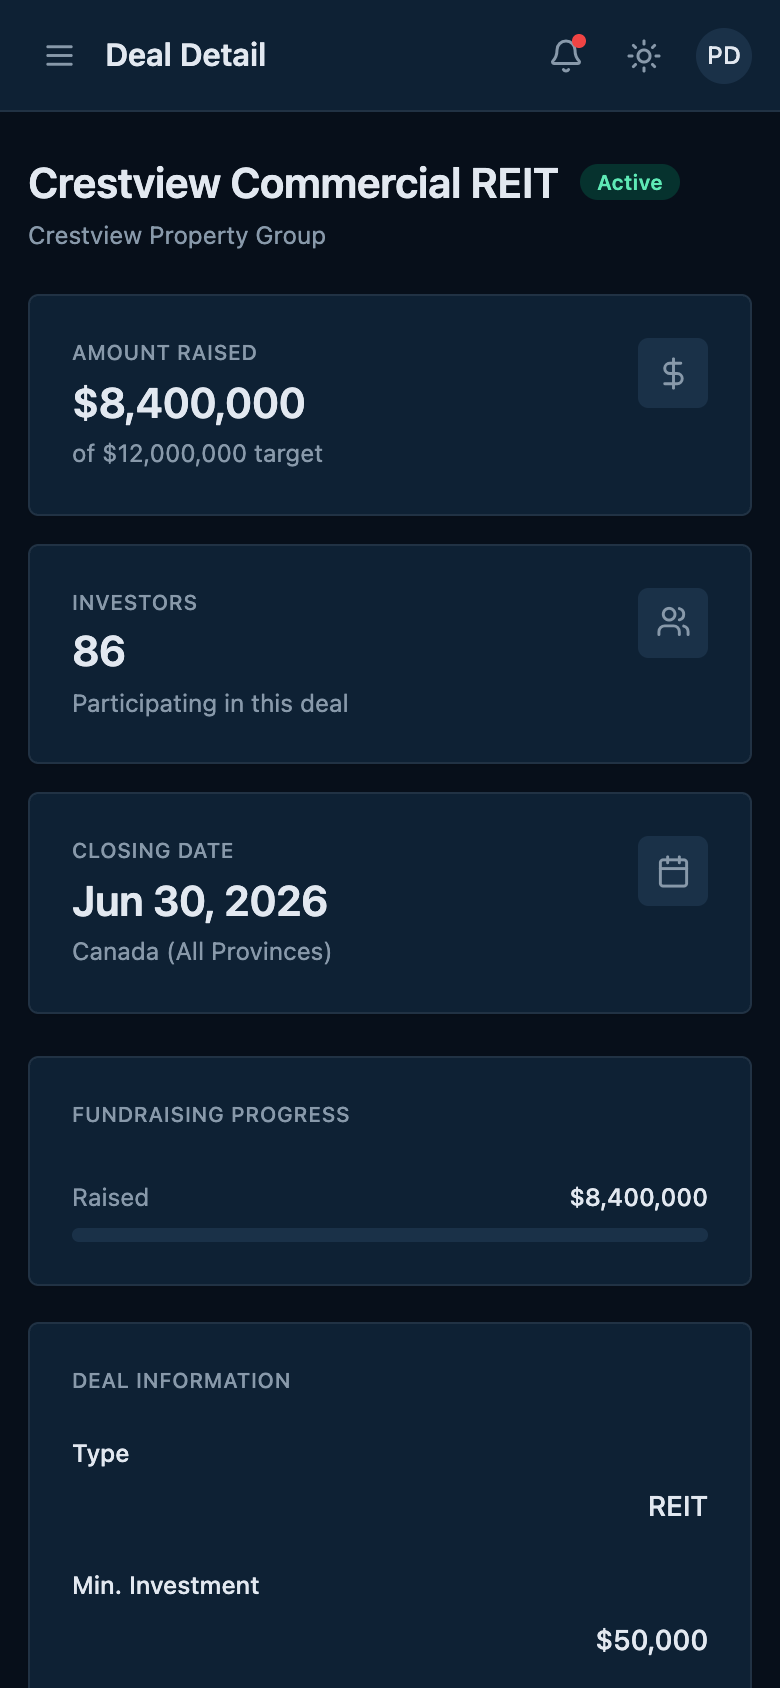Click the investors people icon
Viewport: 780px width, 1688px height.
(x=673, y=623)
